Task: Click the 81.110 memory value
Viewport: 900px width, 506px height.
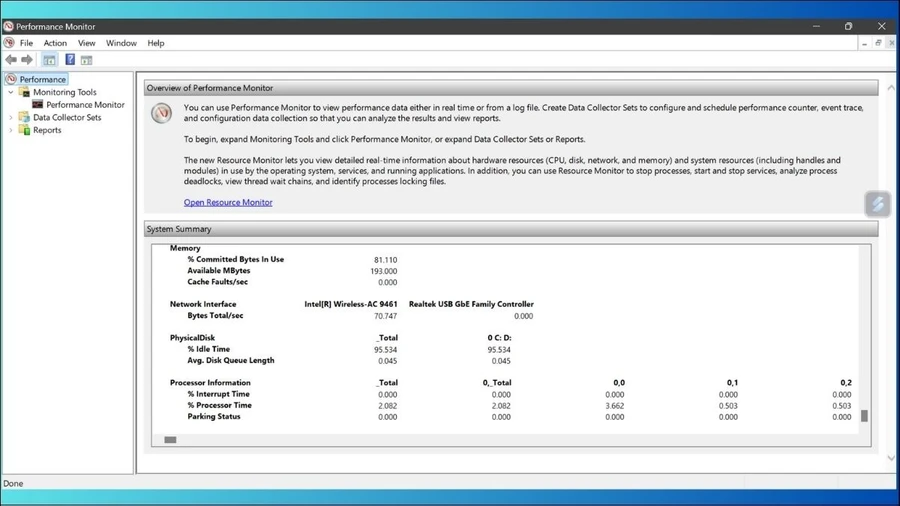Action: [x=385, y=260]
